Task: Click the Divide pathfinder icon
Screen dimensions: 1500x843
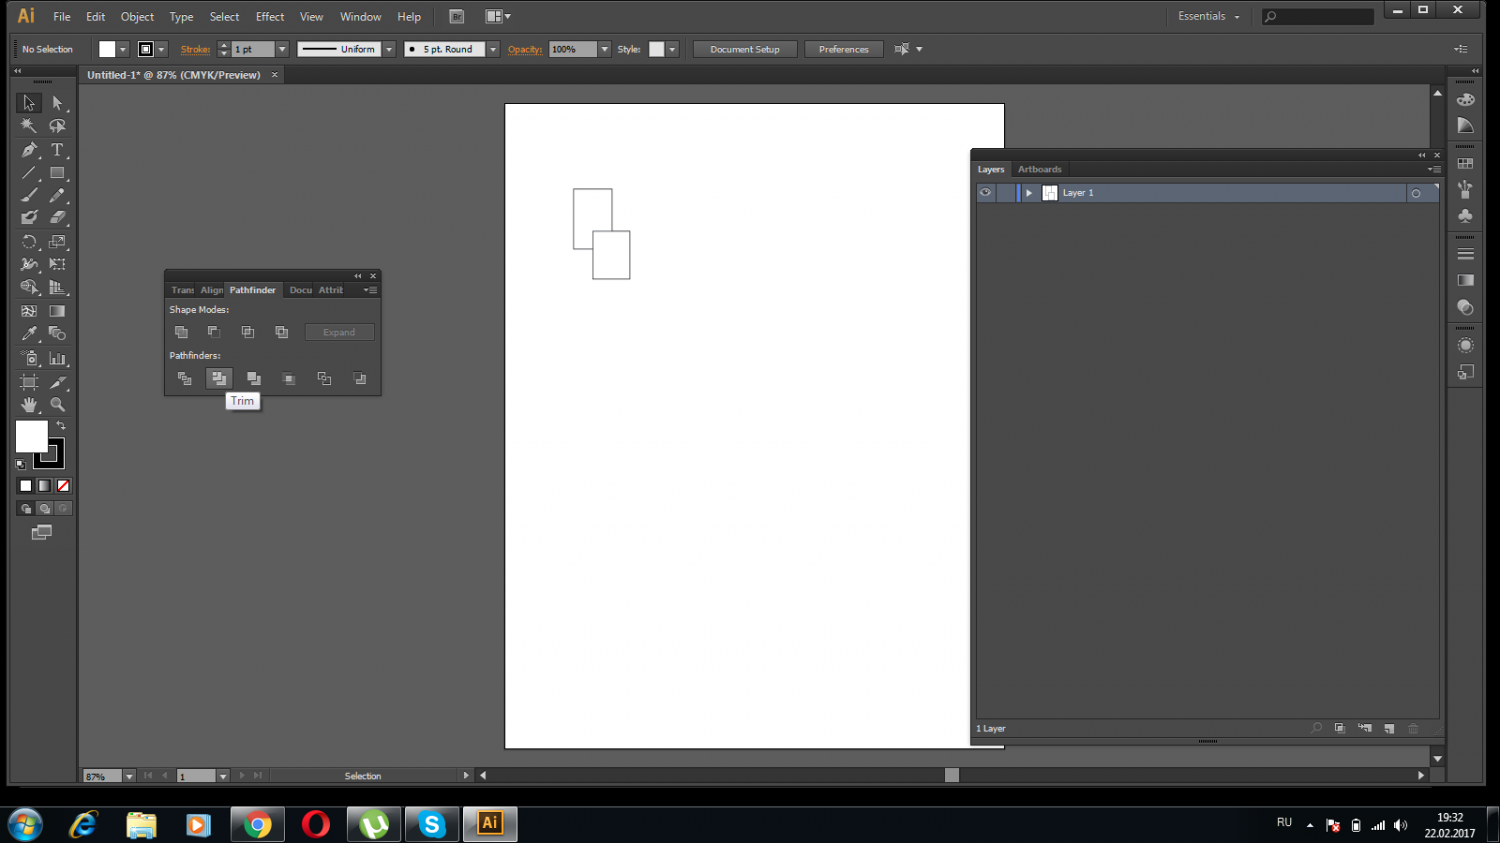Action: [x=184, y=378]
